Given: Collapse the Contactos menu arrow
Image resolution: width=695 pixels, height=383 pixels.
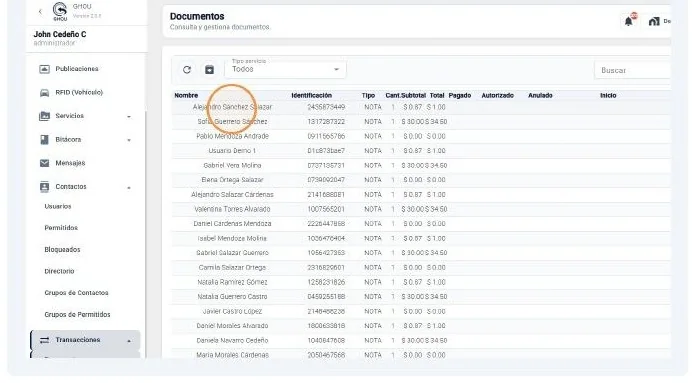Looking at the screenshot, I should coord(129,188).
